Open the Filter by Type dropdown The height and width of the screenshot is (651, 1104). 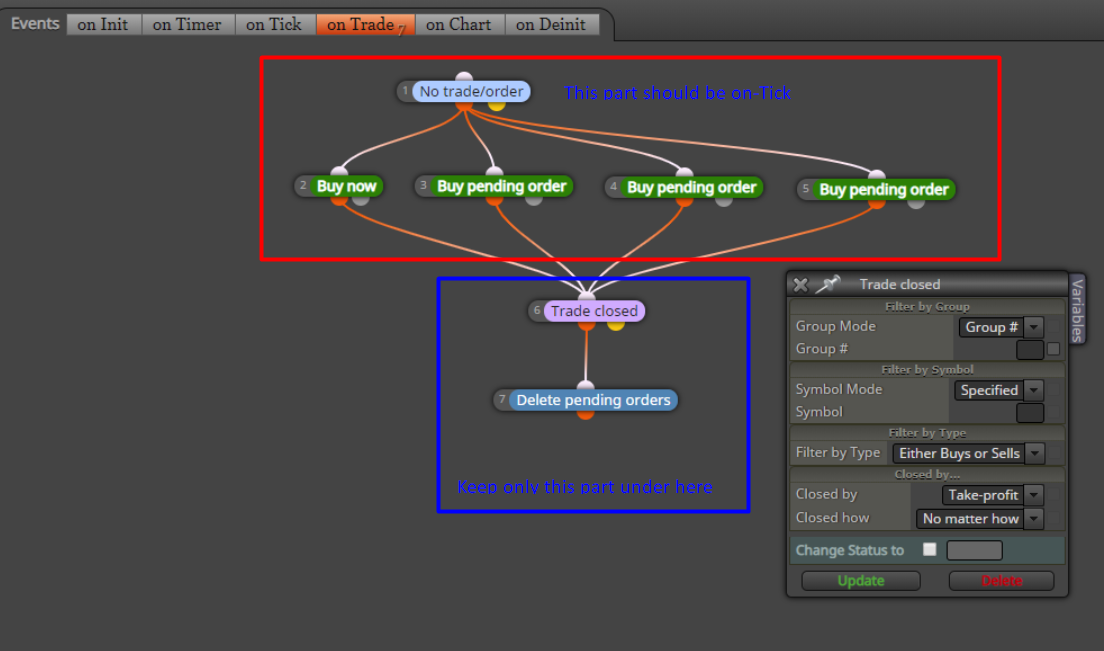click(968, 453)
